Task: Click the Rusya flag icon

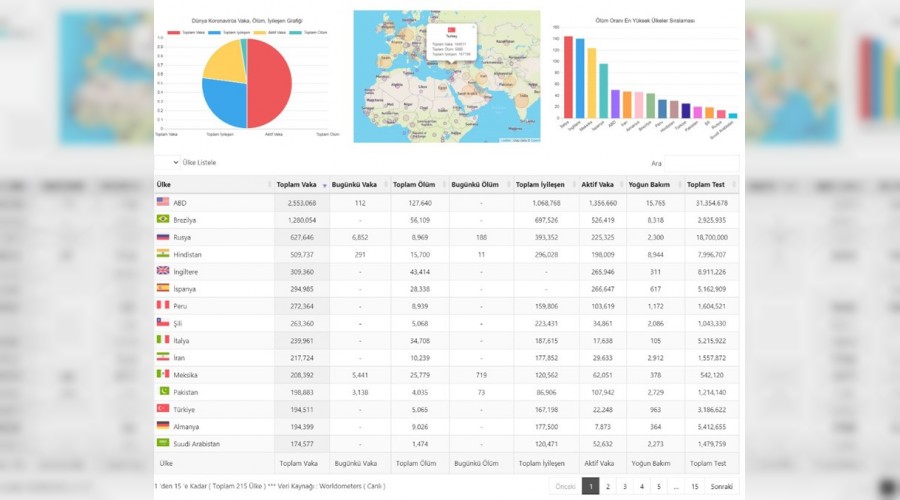Action: click(163, 236)
